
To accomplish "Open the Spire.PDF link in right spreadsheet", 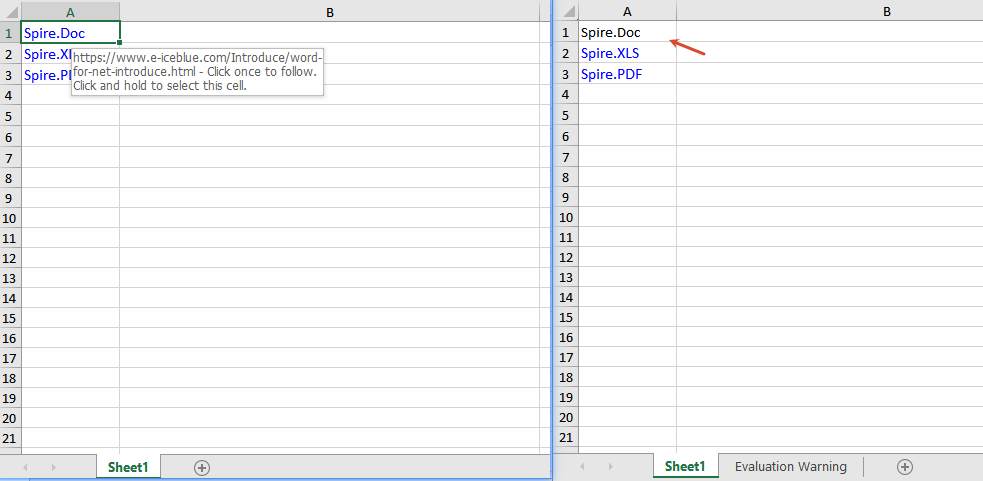I will (611, 75).
